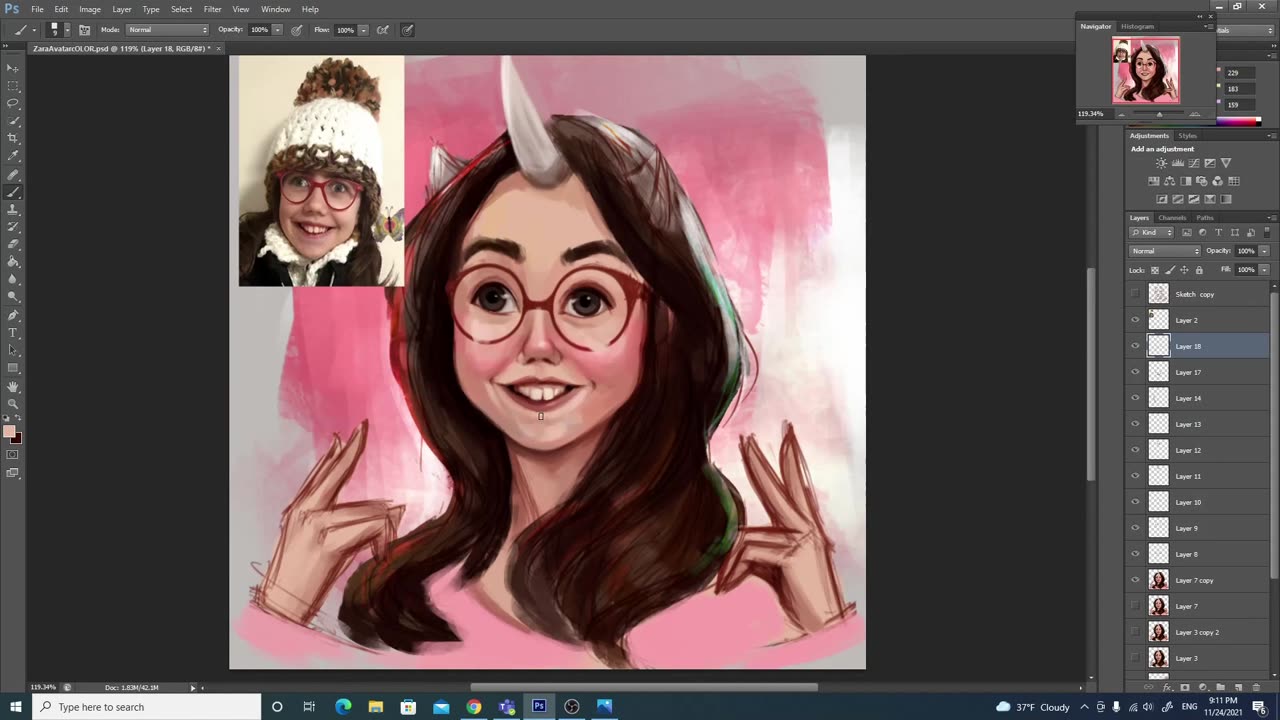Image resolution: width=1280 pixels, height=720 pixels.
Task: Enable airbrush-style build-up icon
Action: (x=382, y=30)
